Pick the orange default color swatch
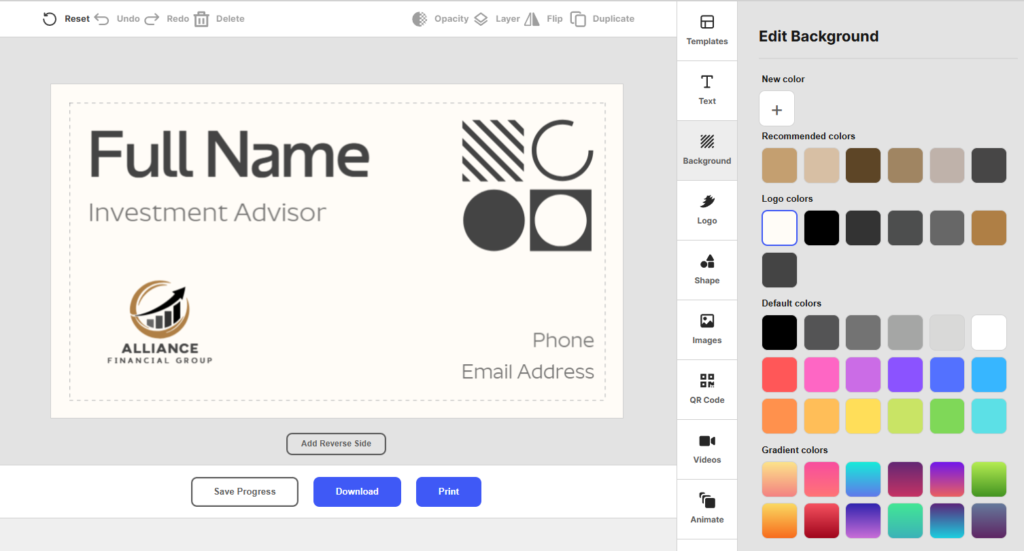Screen dimensions: 1024x551 point(779,416)
